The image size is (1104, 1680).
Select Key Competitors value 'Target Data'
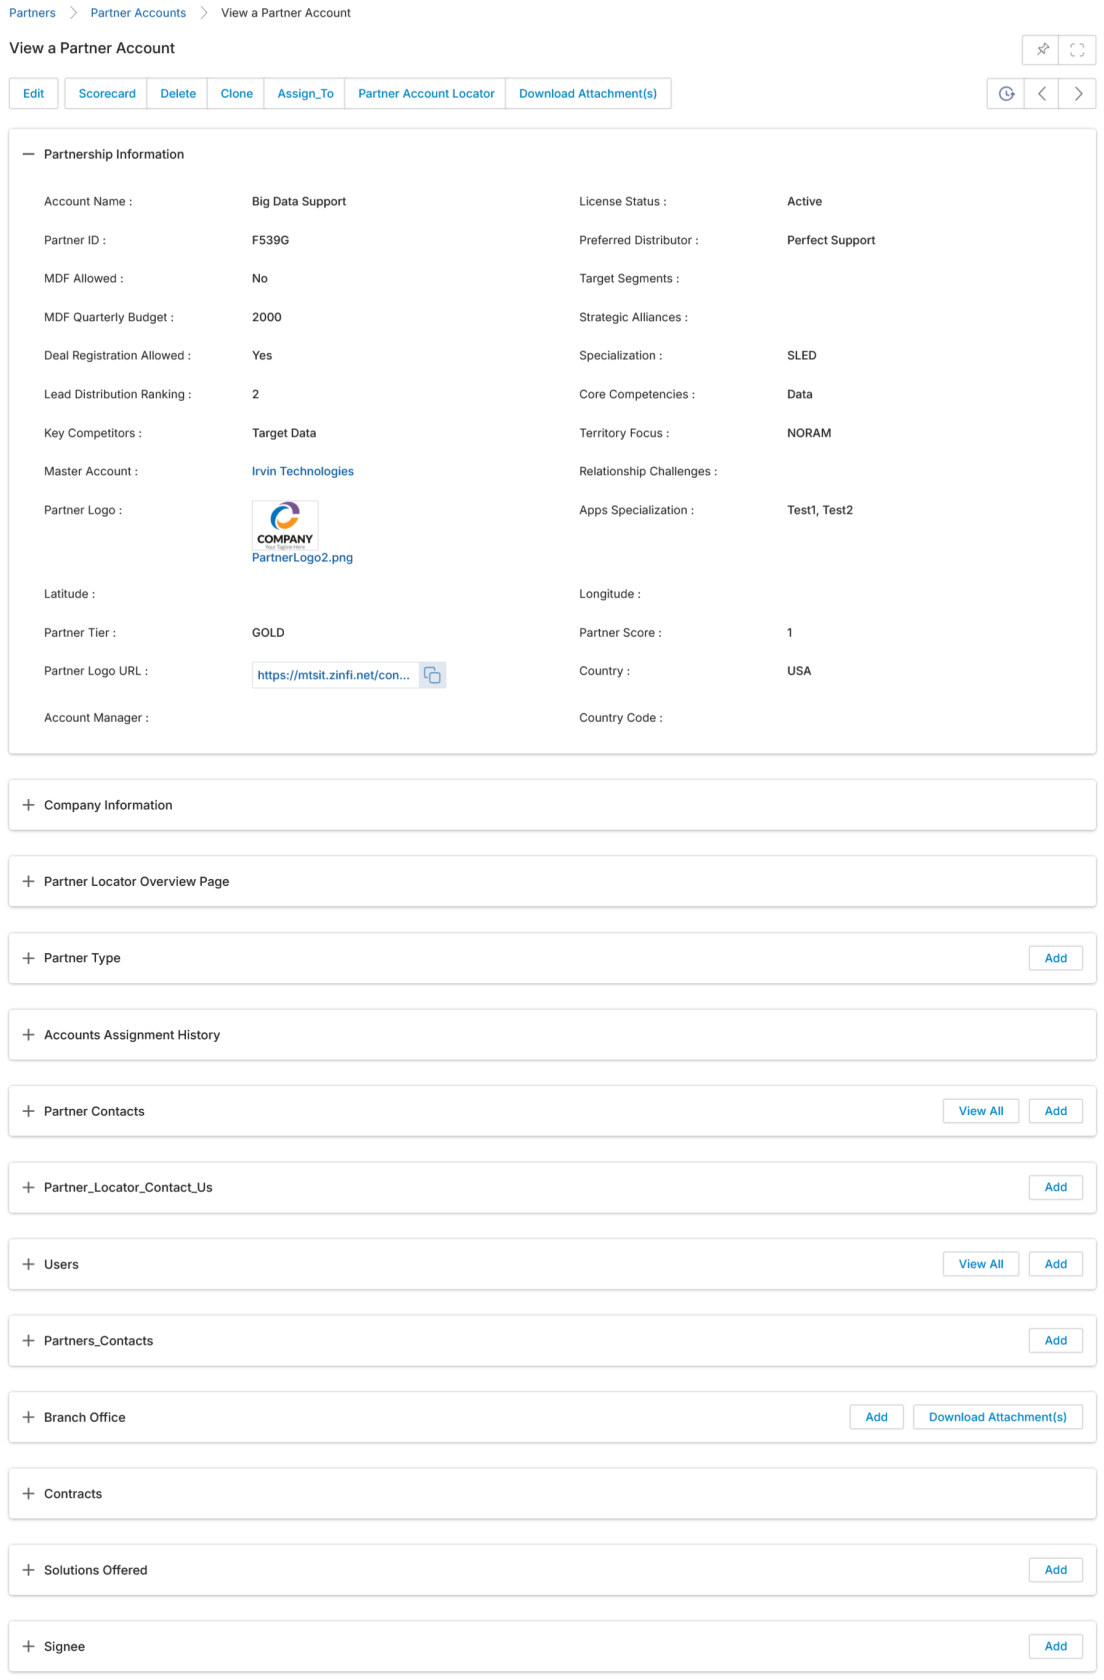coord(284,433)
